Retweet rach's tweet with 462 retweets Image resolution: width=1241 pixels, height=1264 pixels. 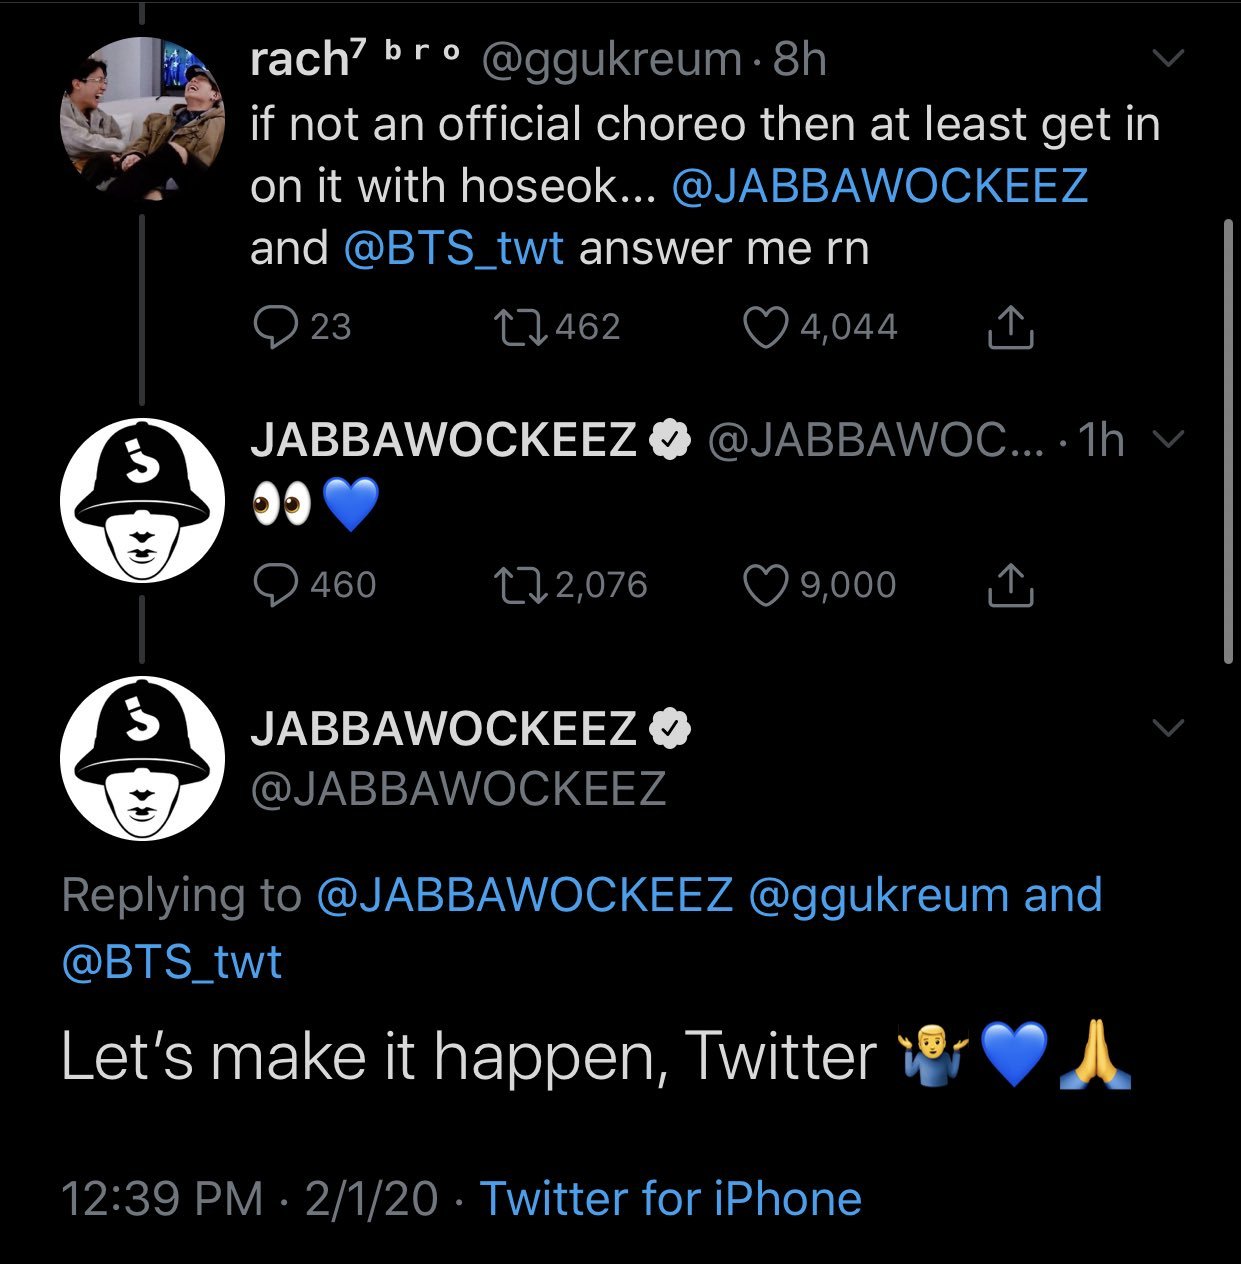click(520, 327)
